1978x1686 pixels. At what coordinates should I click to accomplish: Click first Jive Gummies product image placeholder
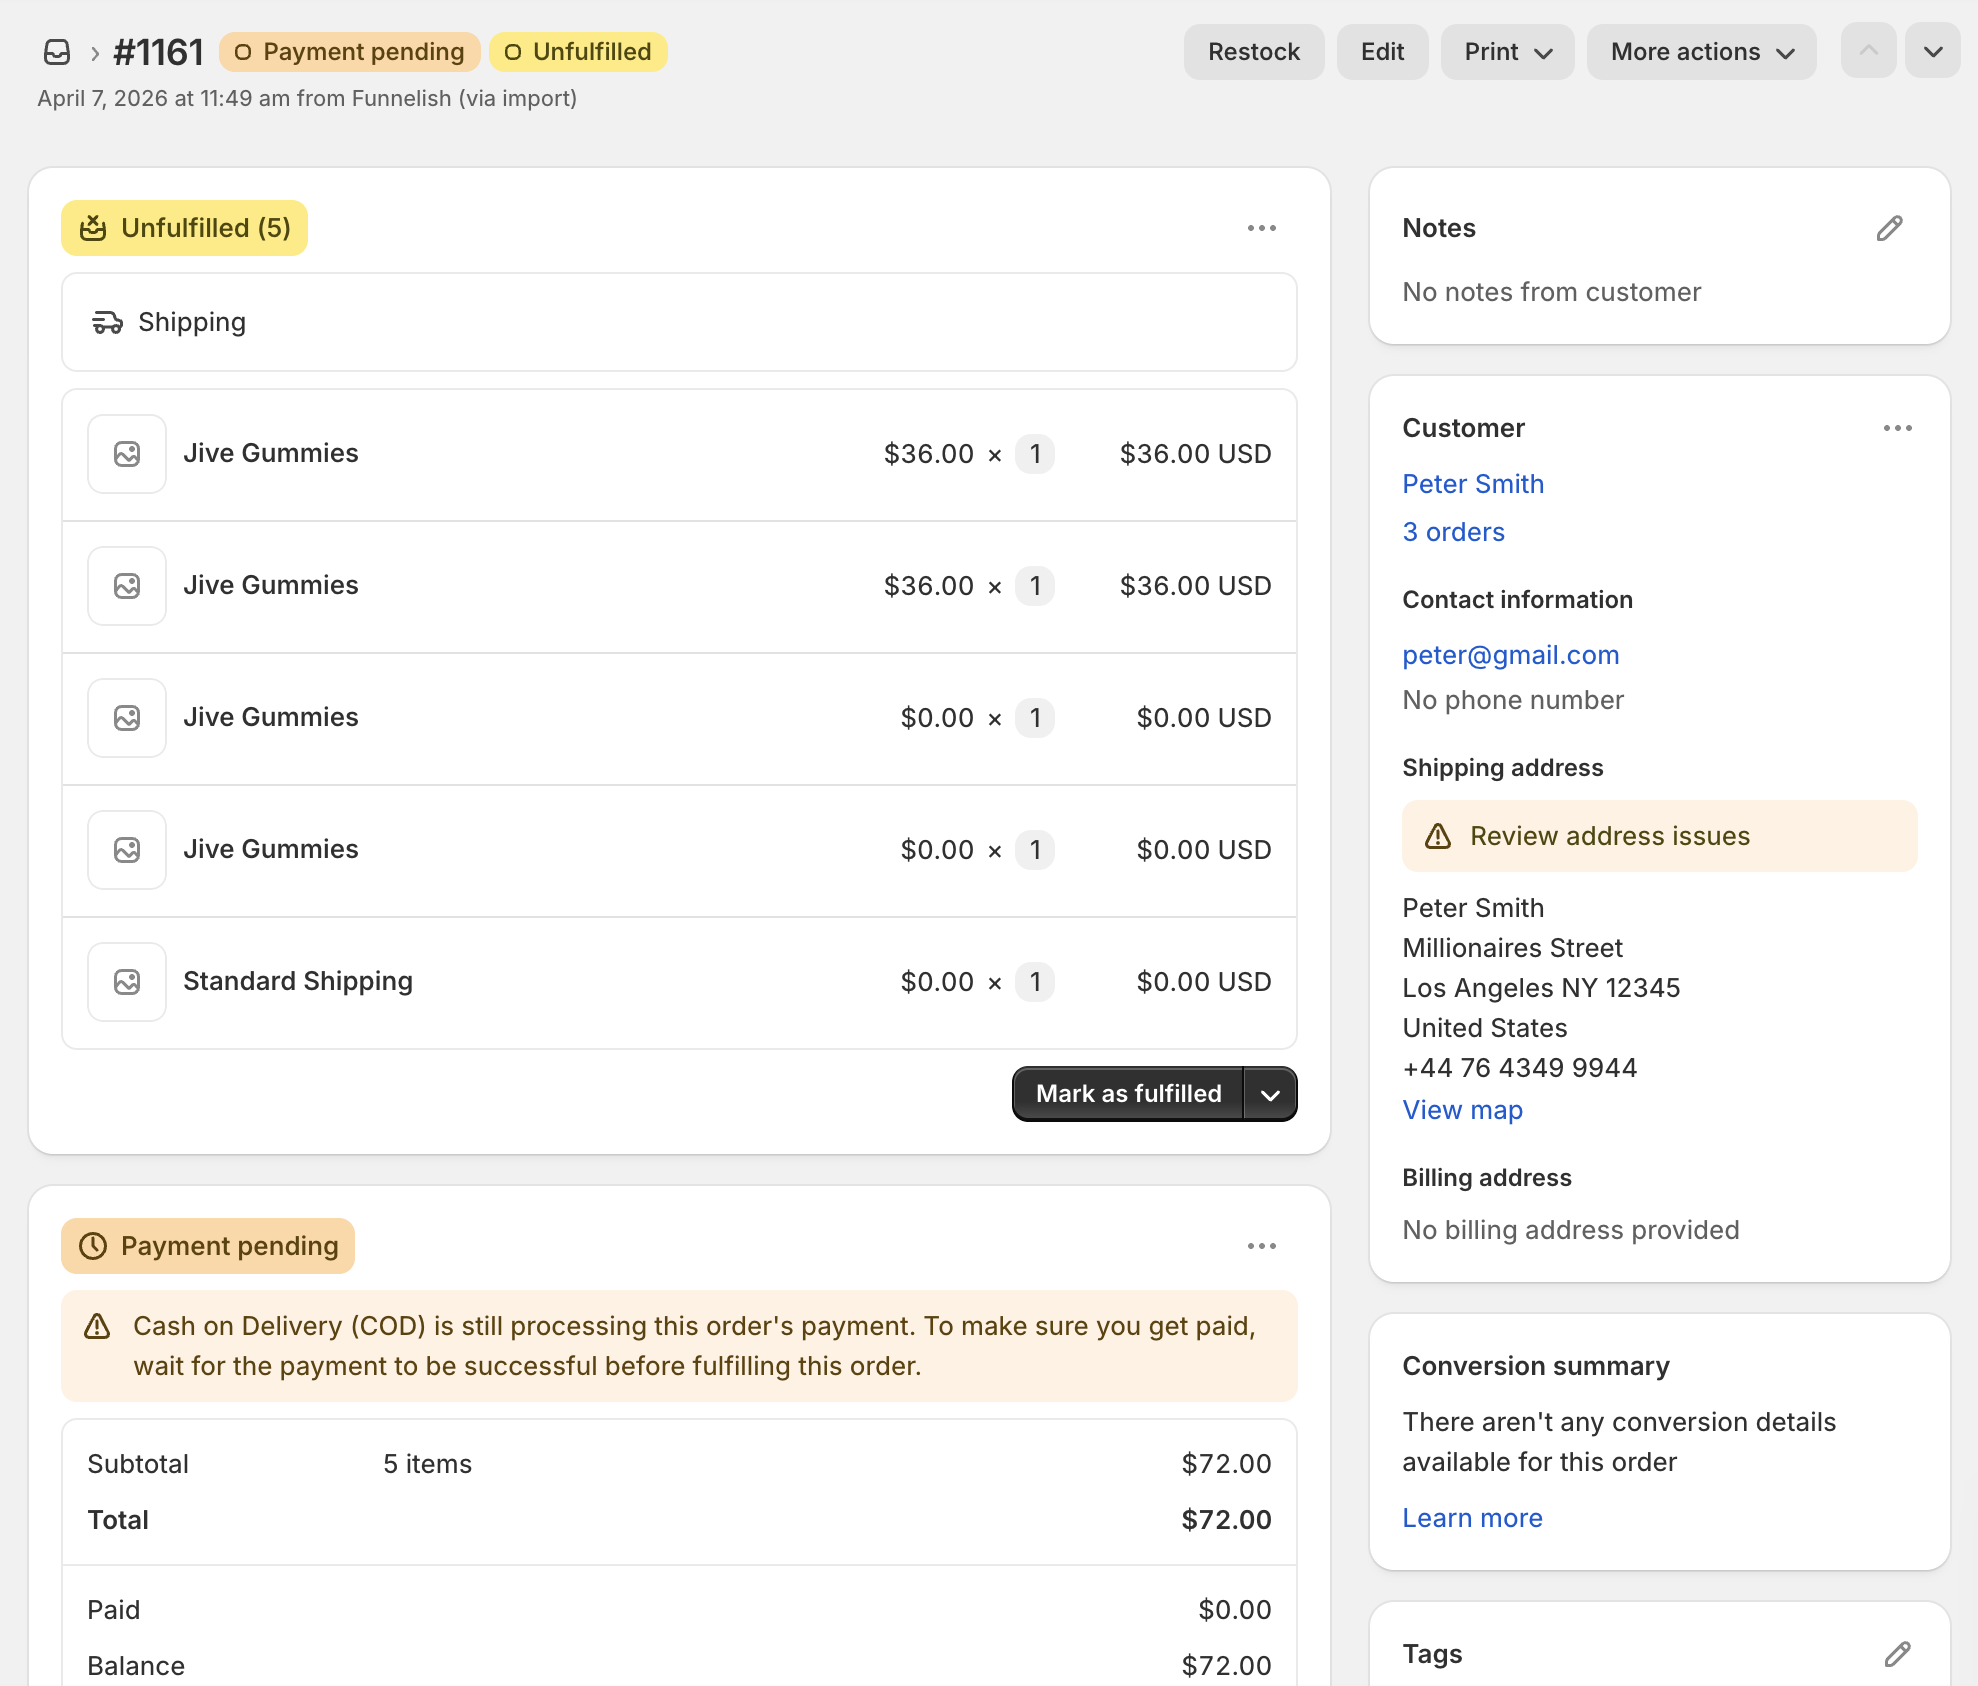(127, 454)
